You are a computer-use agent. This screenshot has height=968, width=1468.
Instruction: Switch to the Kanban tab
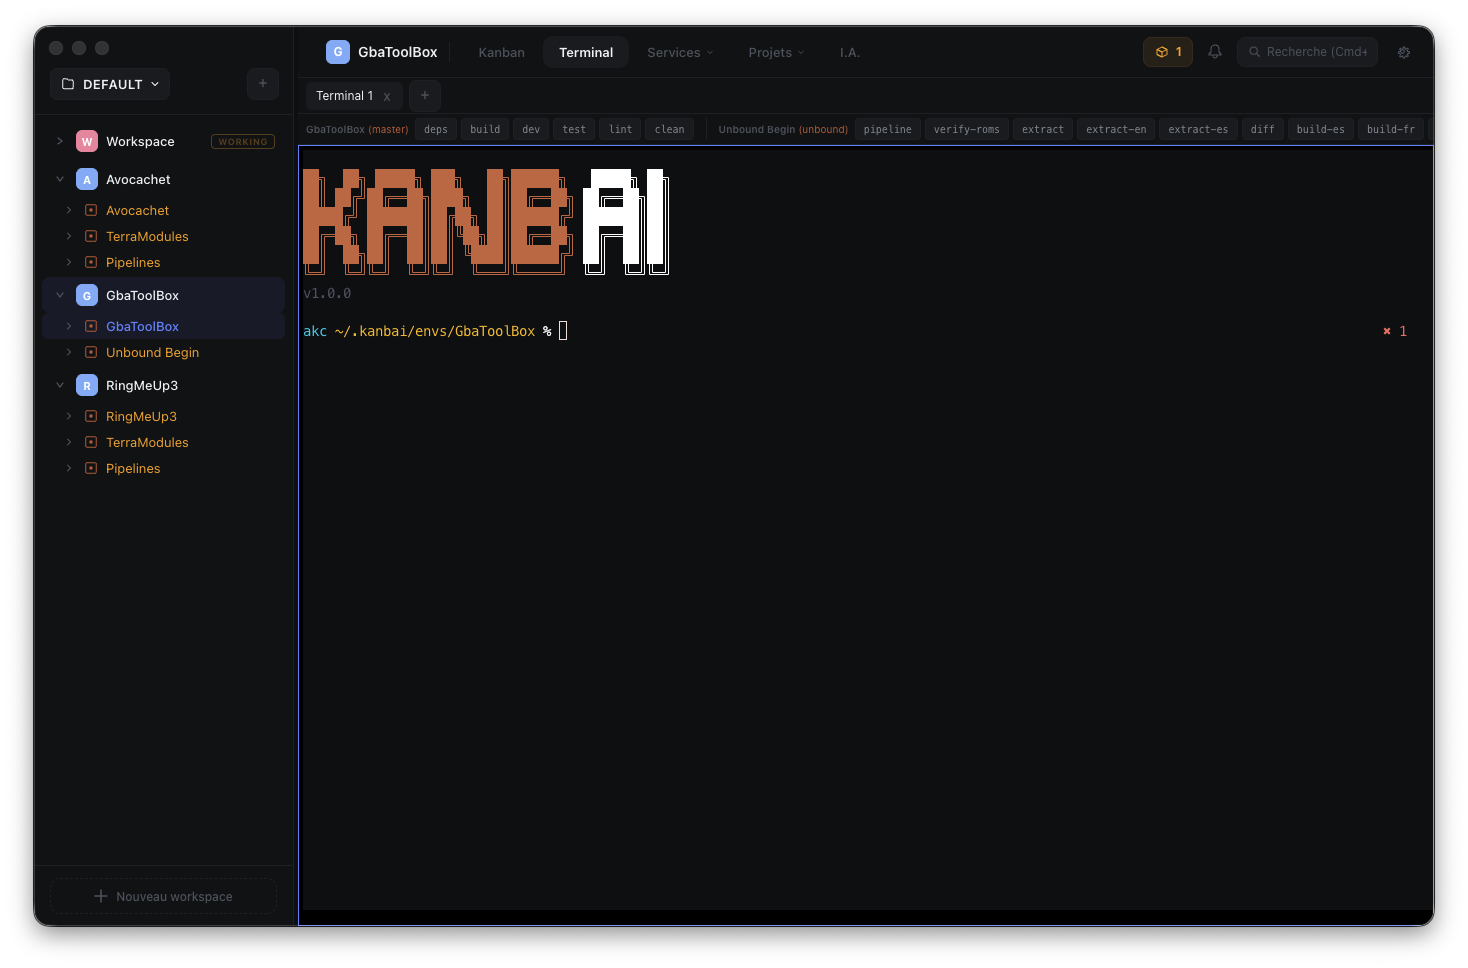[501, 53]
